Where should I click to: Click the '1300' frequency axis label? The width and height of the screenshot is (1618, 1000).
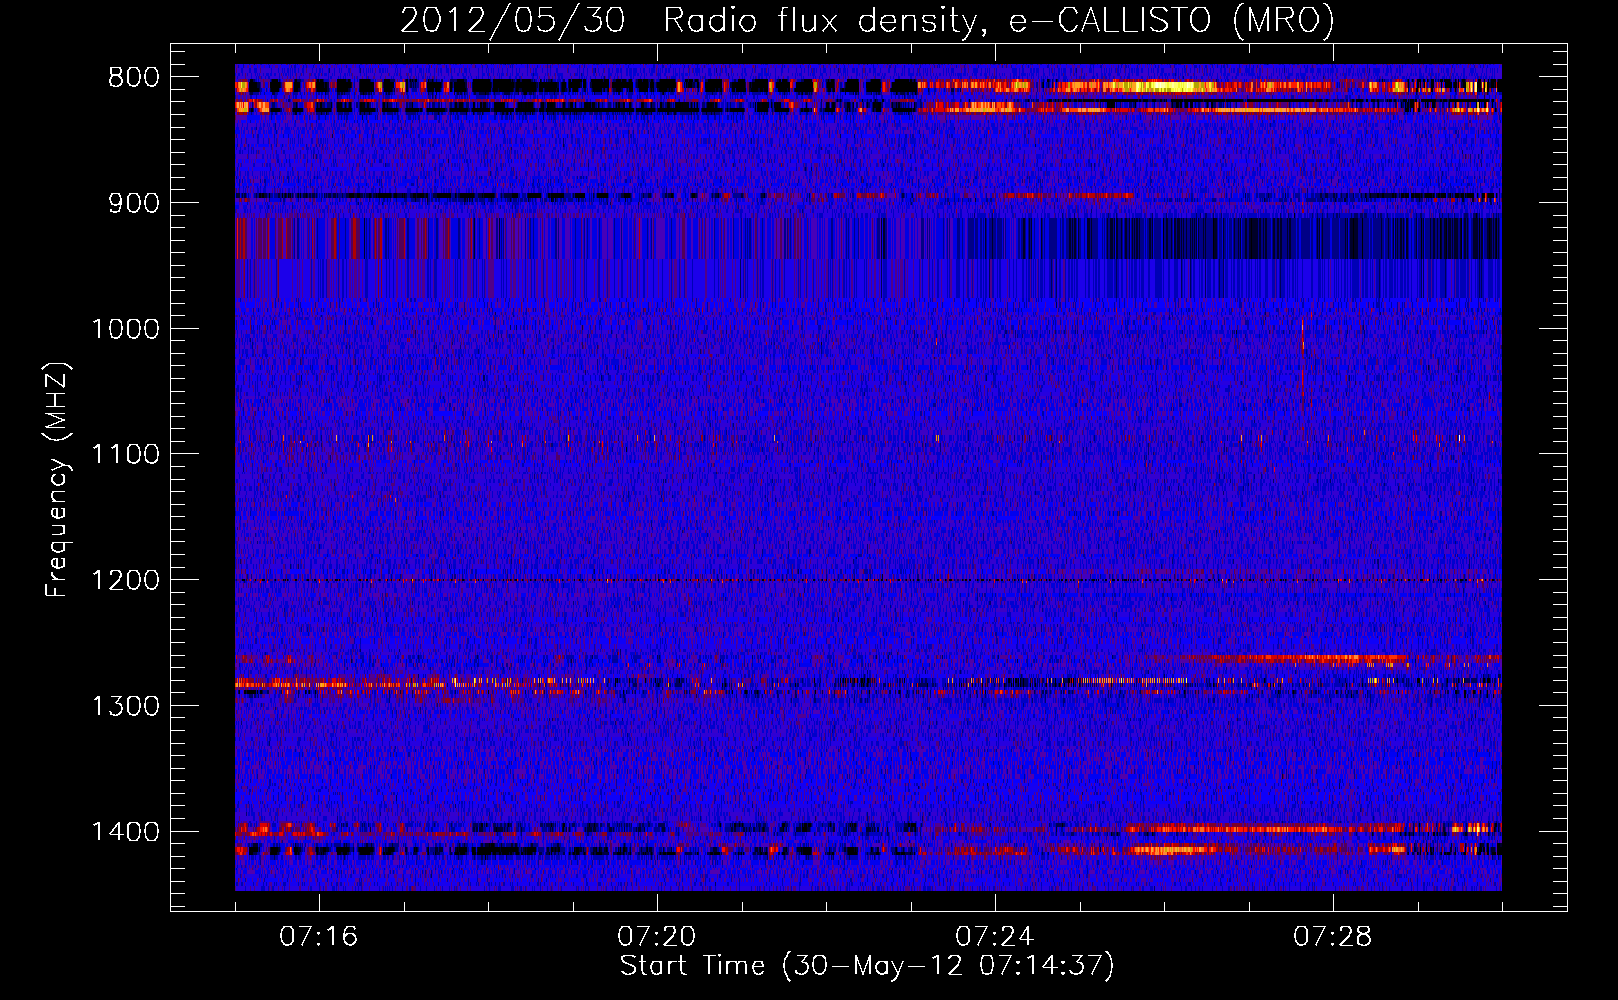pyautogui.click(x=125, y=707)
